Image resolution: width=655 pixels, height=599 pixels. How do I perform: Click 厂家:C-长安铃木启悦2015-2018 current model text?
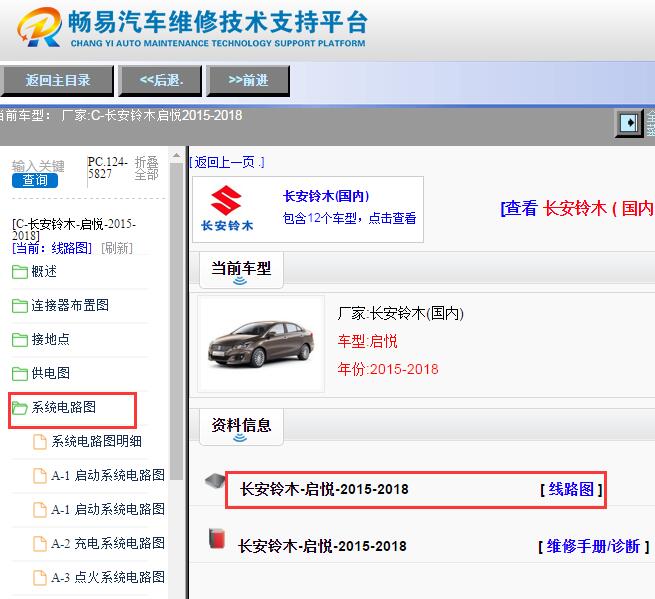pos(152,115)
